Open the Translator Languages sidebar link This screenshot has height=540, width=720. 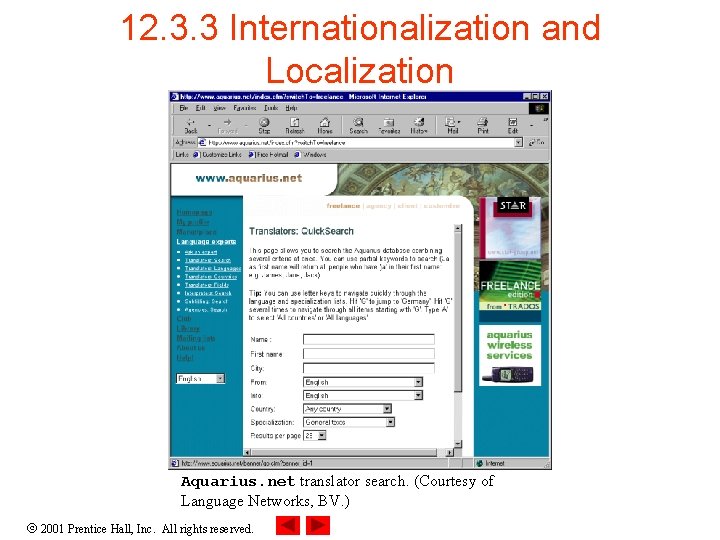213,268
